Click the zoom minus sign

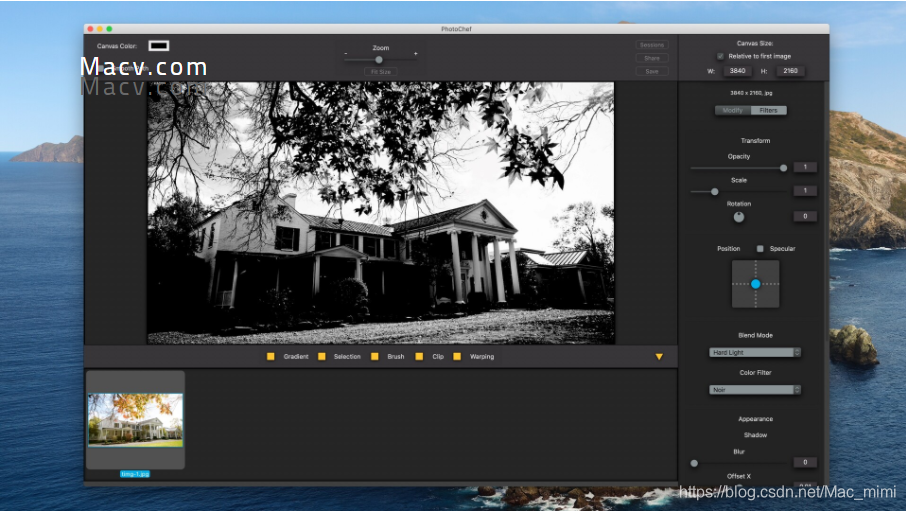[346, 54]
